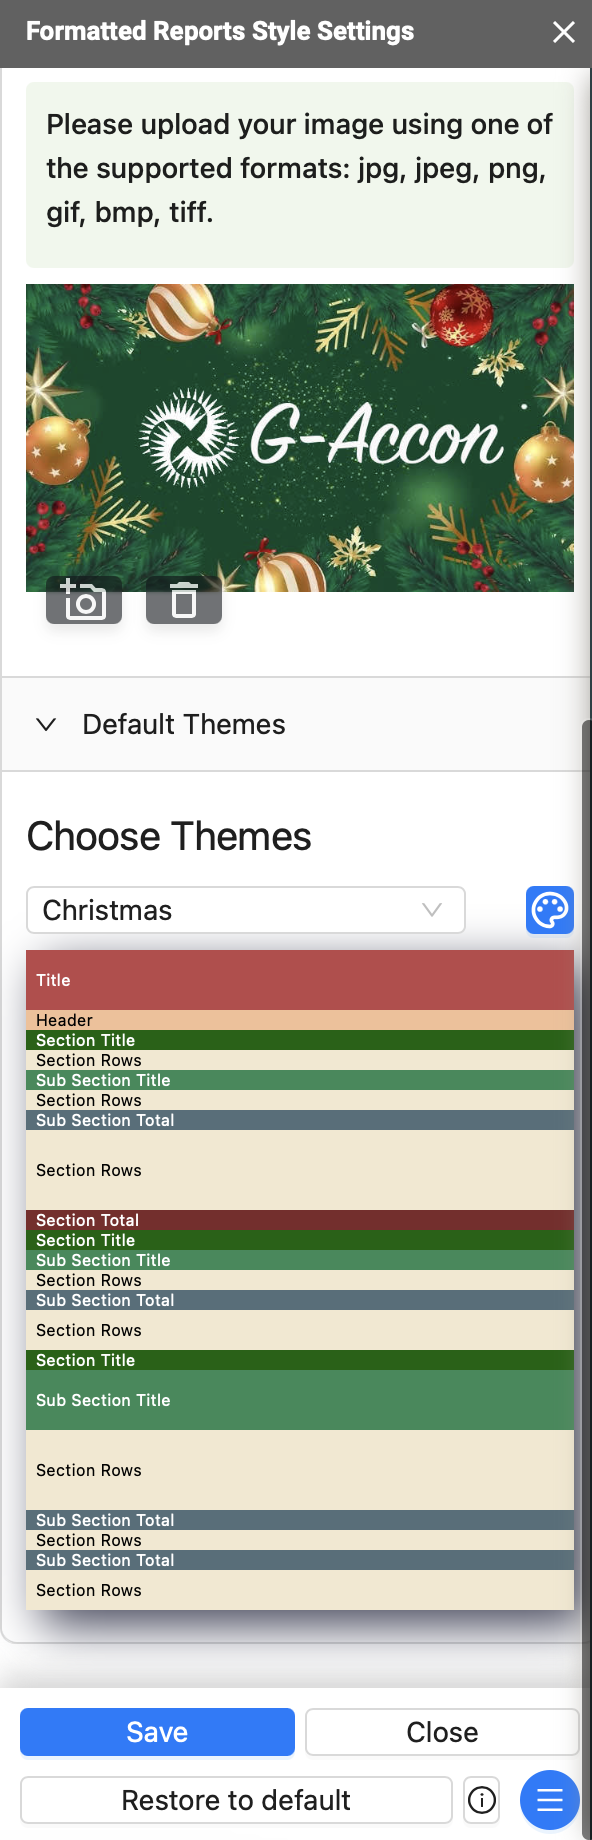
Task: Click the tall Sub Section Title block
Action: click(x=300, y=1400)
